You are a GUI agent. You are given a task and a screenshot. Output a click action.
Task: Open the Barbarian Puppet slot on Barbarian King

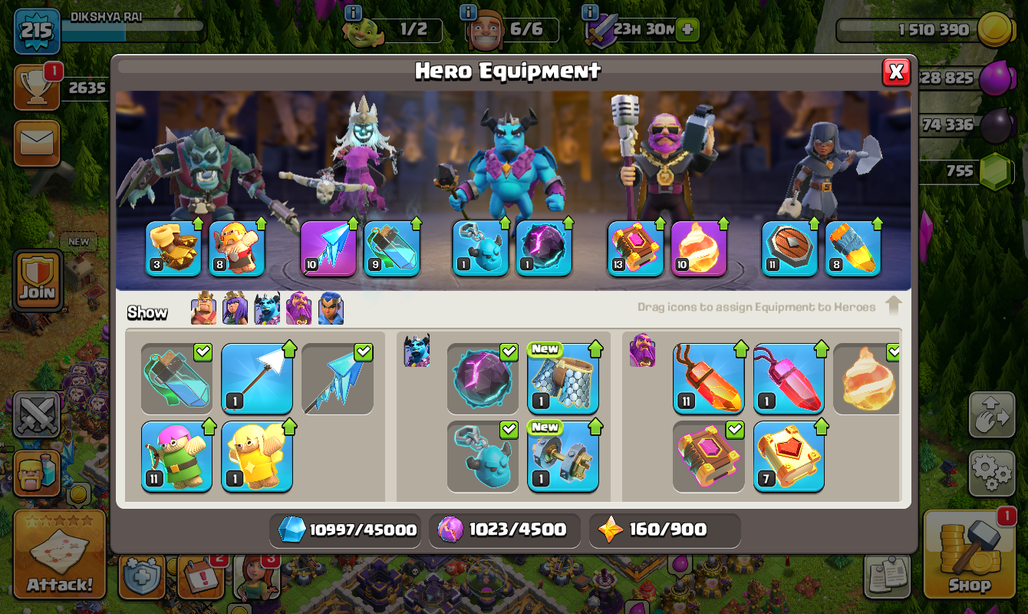click(x=237, y=248)
